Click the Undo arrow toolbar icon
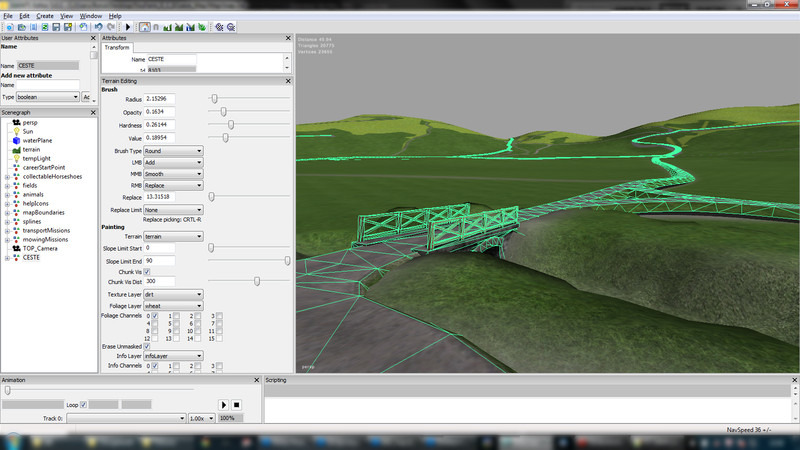The width and height of the screenshot is (800, 450). pos(98,27)
